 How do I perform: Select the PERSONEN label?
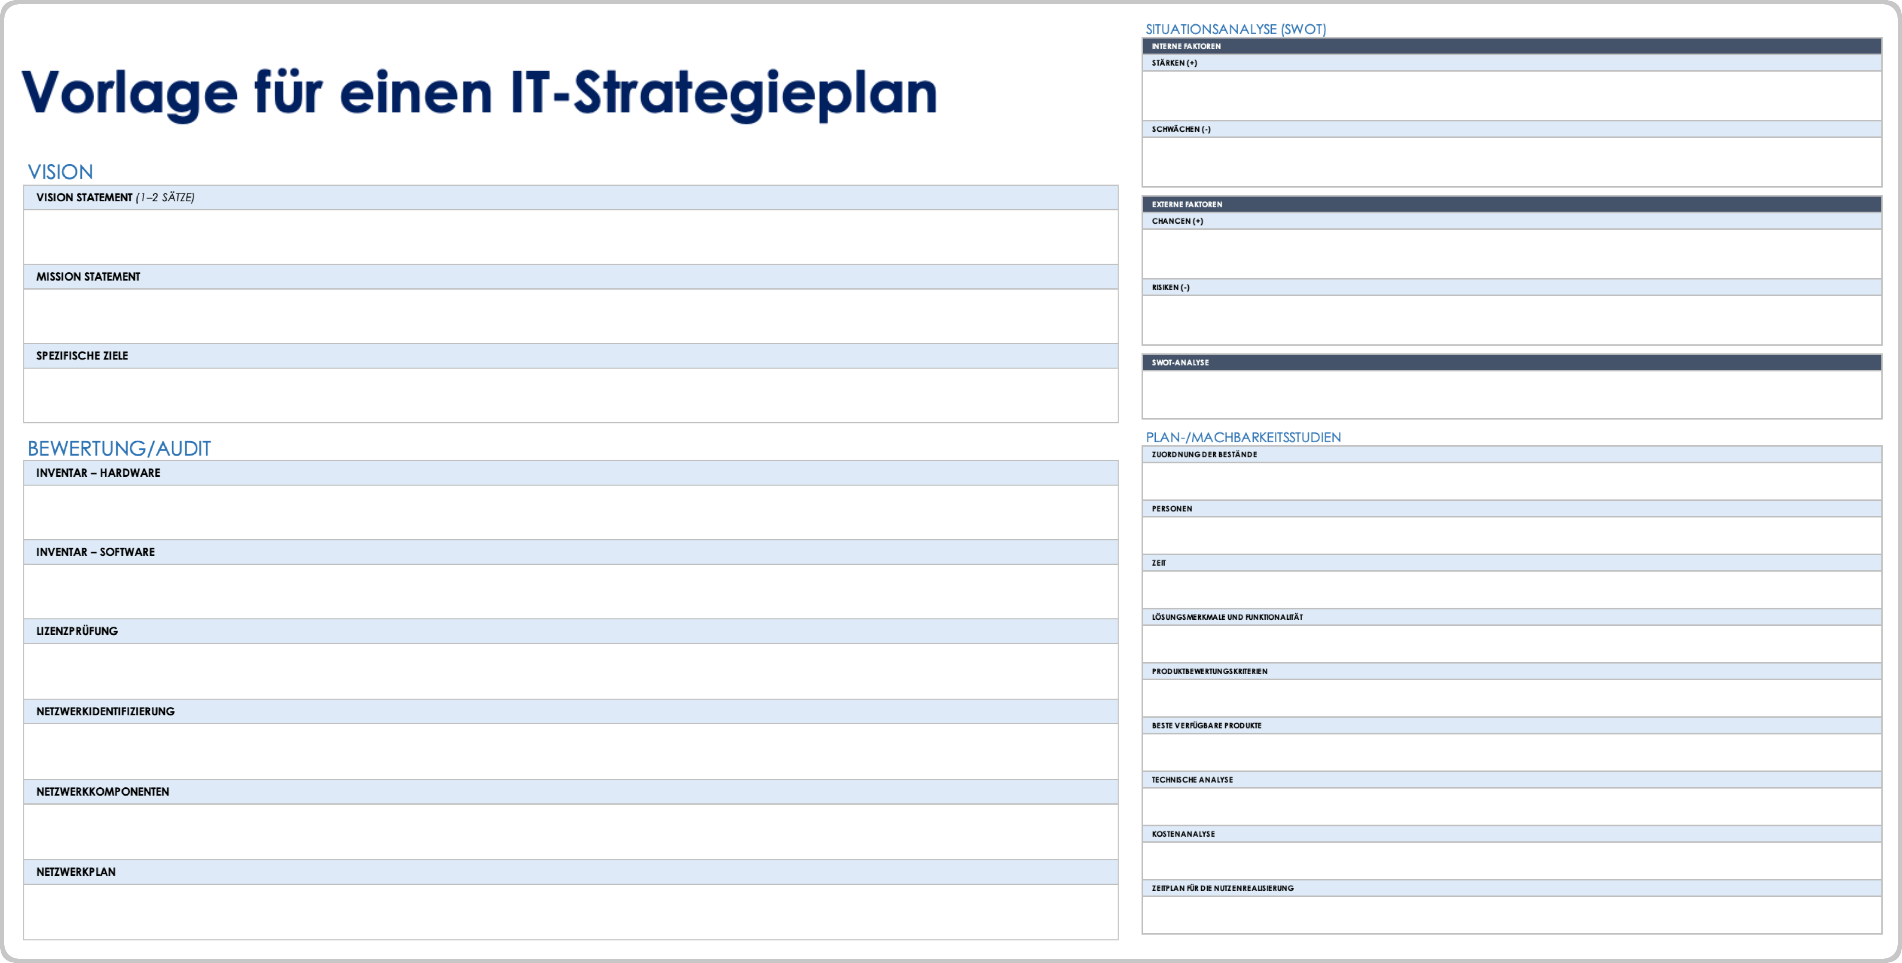point(1172,509)
